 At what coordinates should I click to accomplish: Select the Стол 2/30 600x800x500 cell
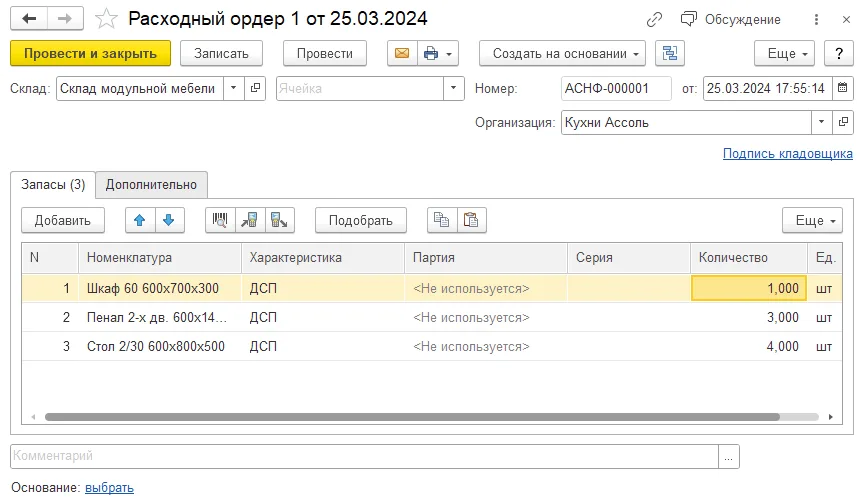tap(160, 347)
